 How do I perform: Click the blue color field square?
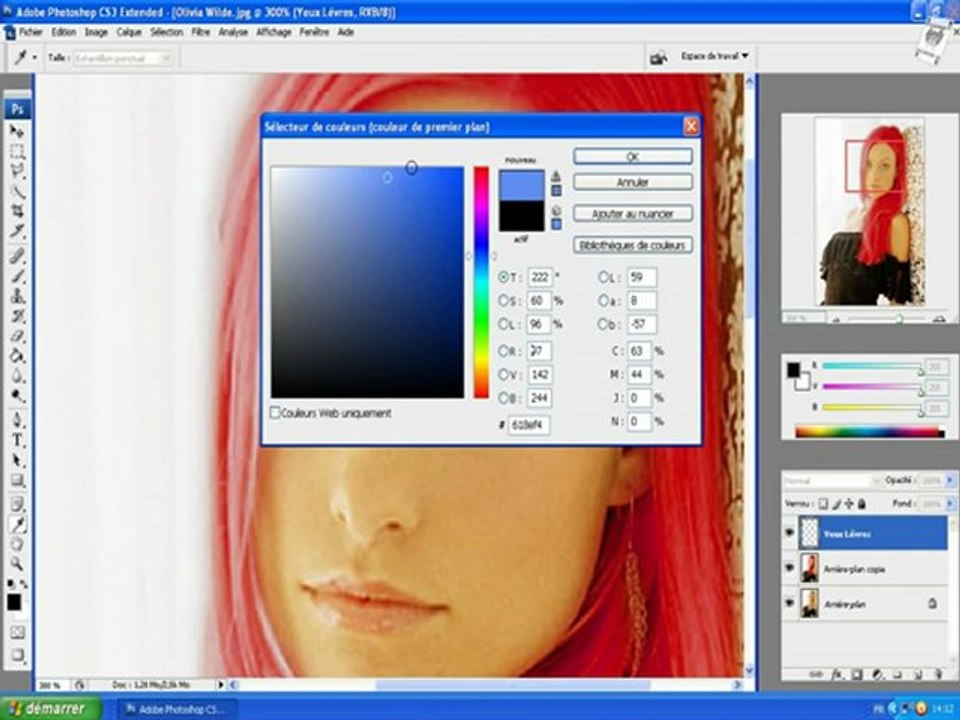[x=367, y=282]
